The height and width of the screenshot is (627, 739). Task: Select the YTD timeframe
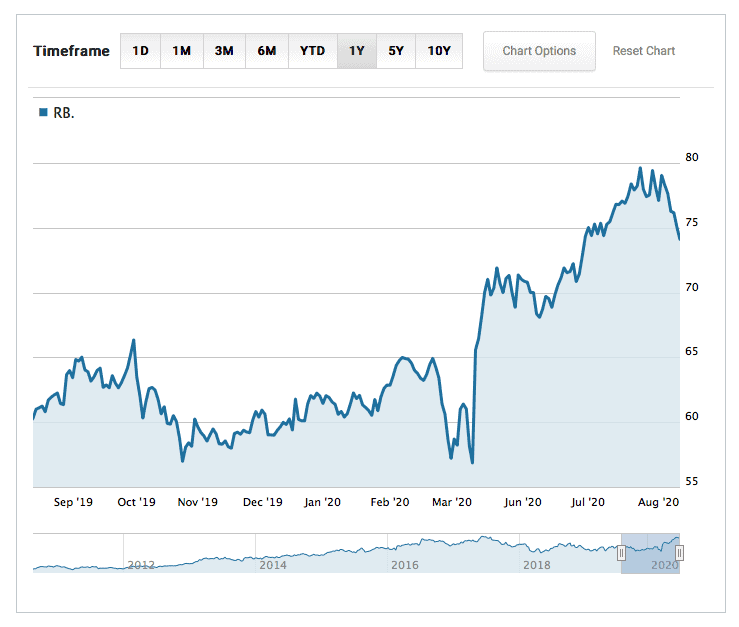point(312,51)
